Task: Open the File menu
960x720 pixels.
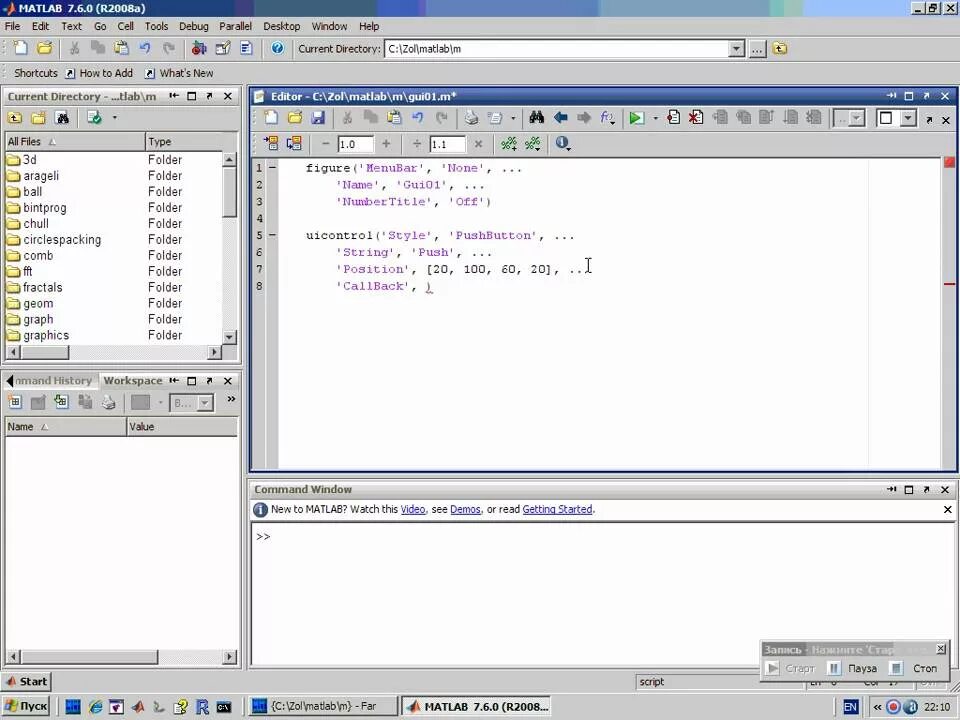Action: pyautogui.click(x=12, y=26)
